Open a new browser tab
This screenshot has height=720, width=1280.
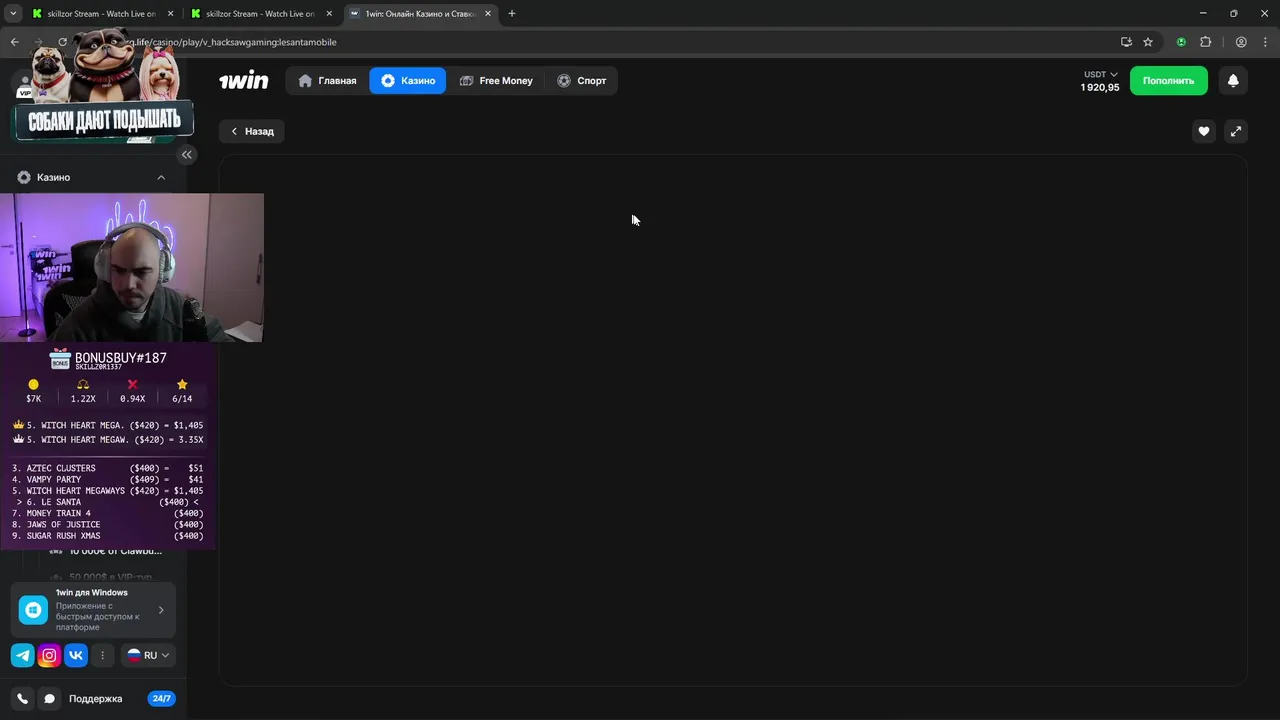click(512, 14)
